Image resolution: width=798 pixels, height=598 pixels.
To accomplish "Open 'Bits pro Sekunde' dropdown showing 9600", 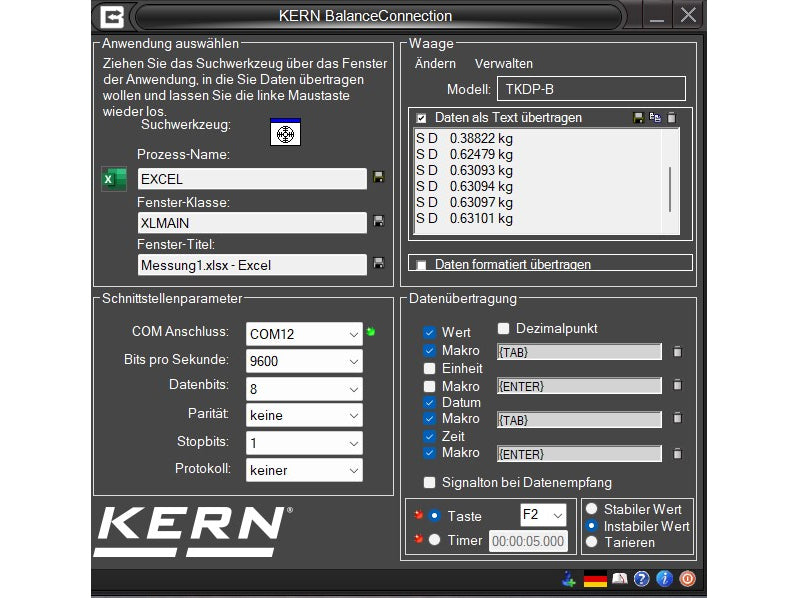I will (x=304, y=361).
